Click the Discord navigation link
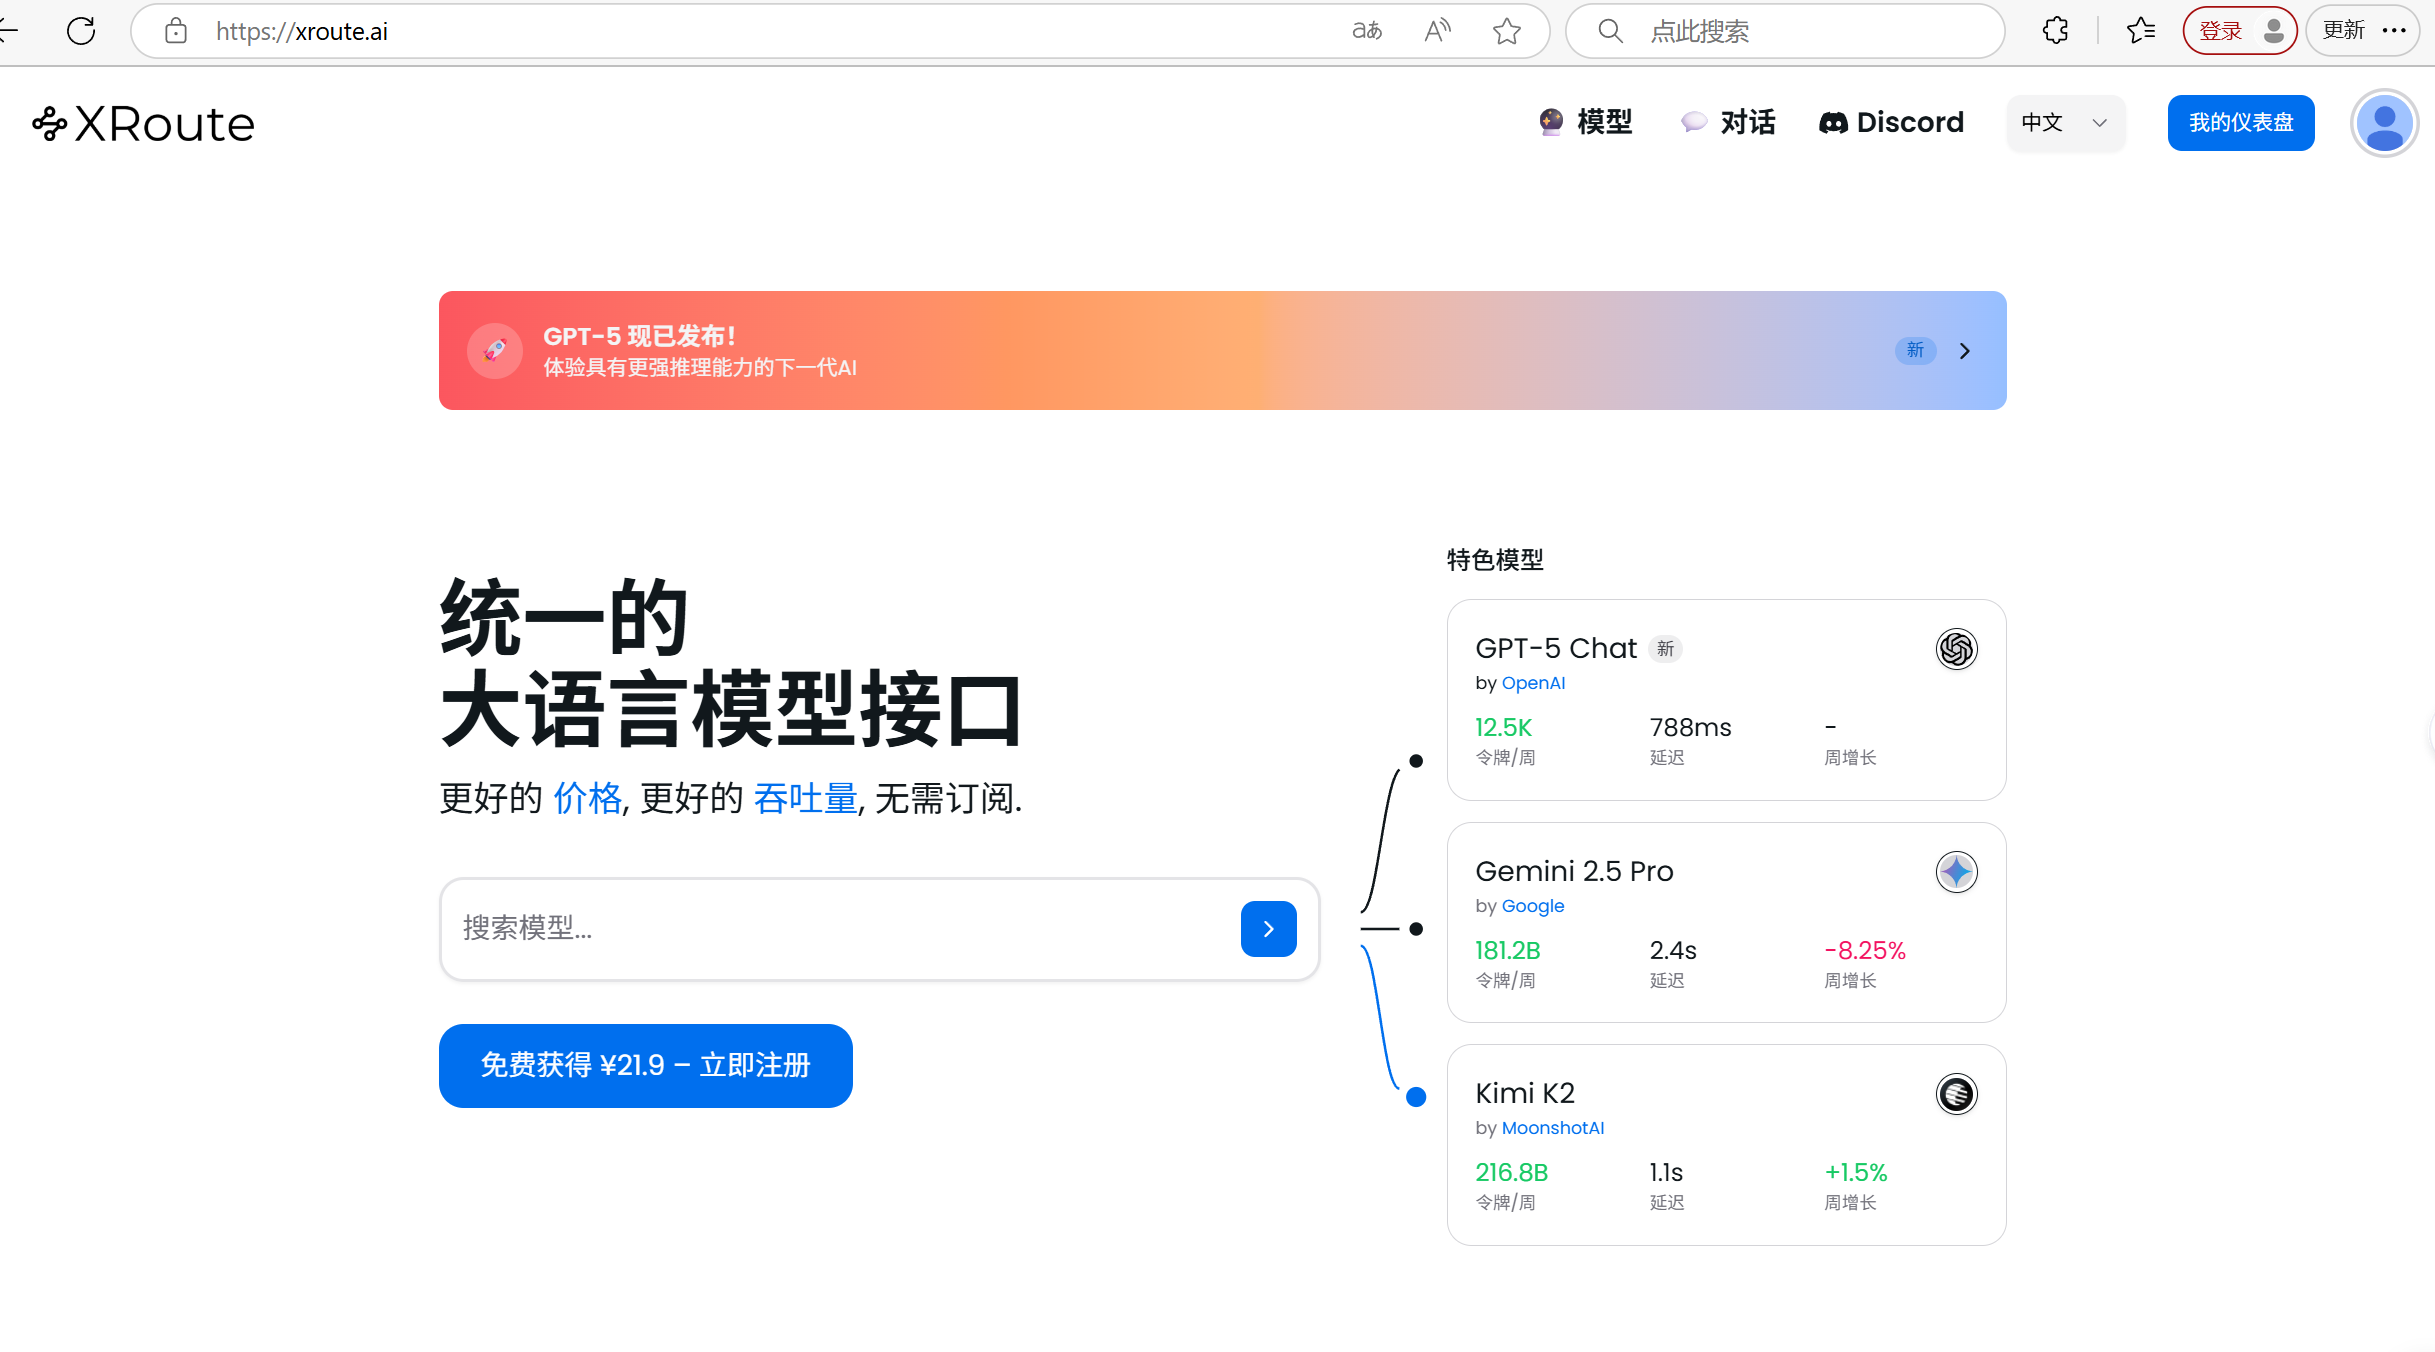This screenshot has height=1352, width=2435. tap(1891, 122)
